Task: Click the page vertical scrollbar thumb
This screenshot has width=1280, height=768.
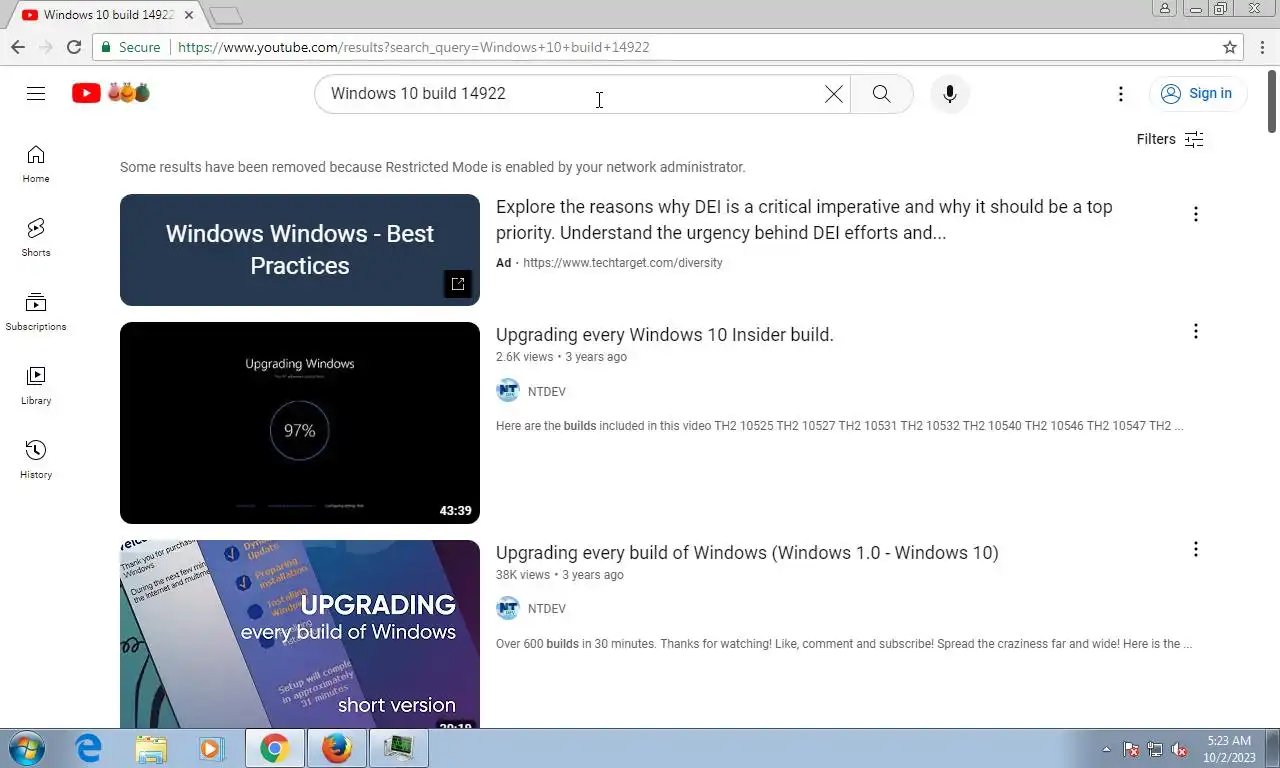Action: click(1272, 100)
